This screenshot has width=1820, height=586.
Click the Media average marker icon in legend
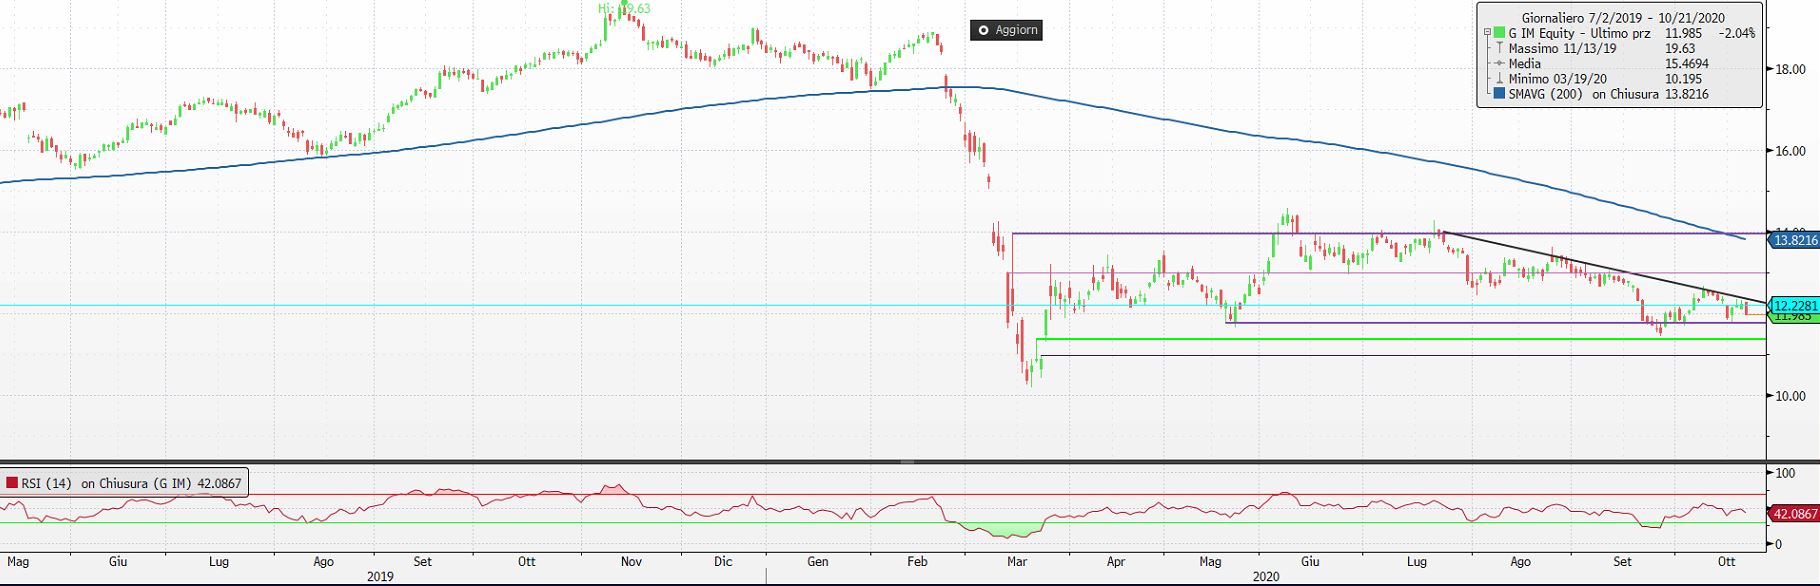1499,64
